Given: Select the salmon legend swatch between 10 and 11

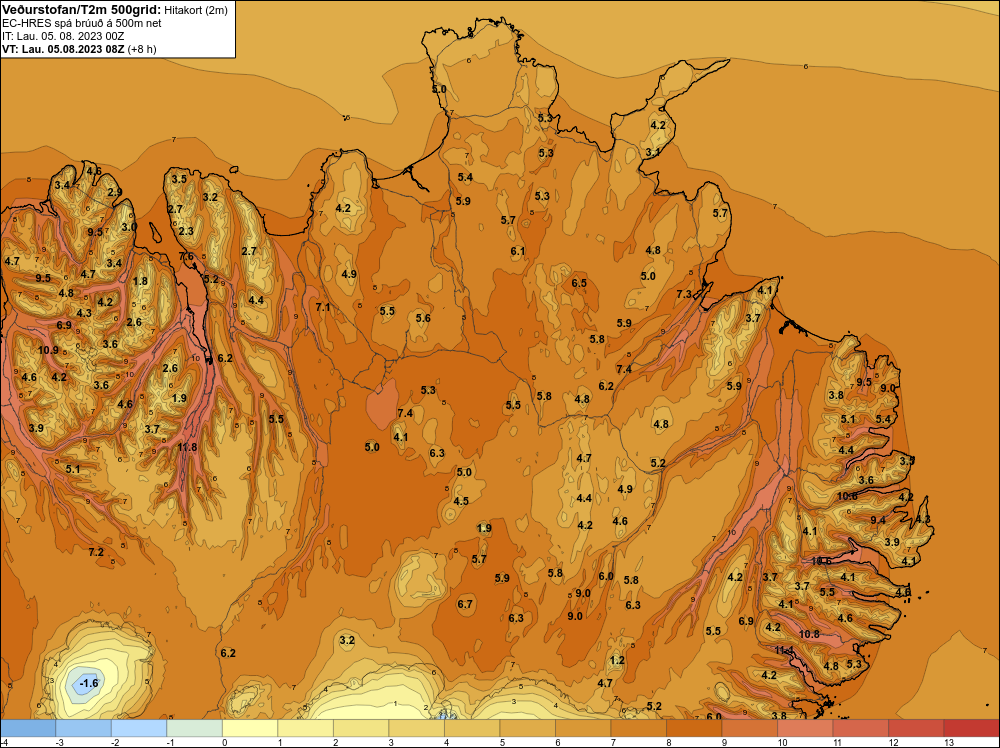Looking at the screenshot, I should pos(805,728).
